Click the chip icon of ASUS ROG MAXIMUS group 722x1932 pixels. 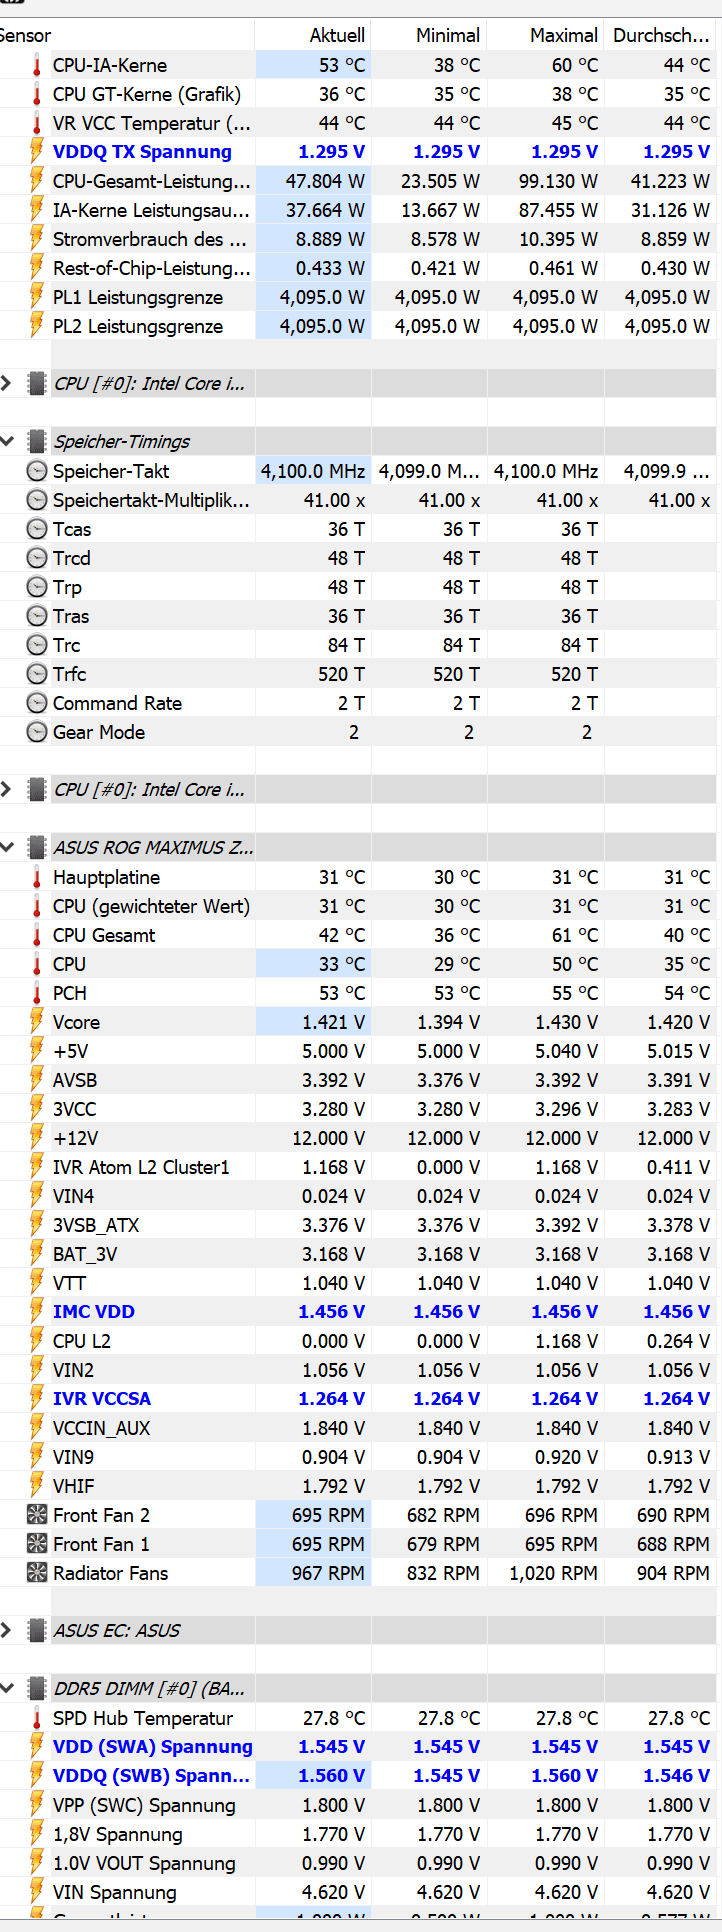coord(37,848)
